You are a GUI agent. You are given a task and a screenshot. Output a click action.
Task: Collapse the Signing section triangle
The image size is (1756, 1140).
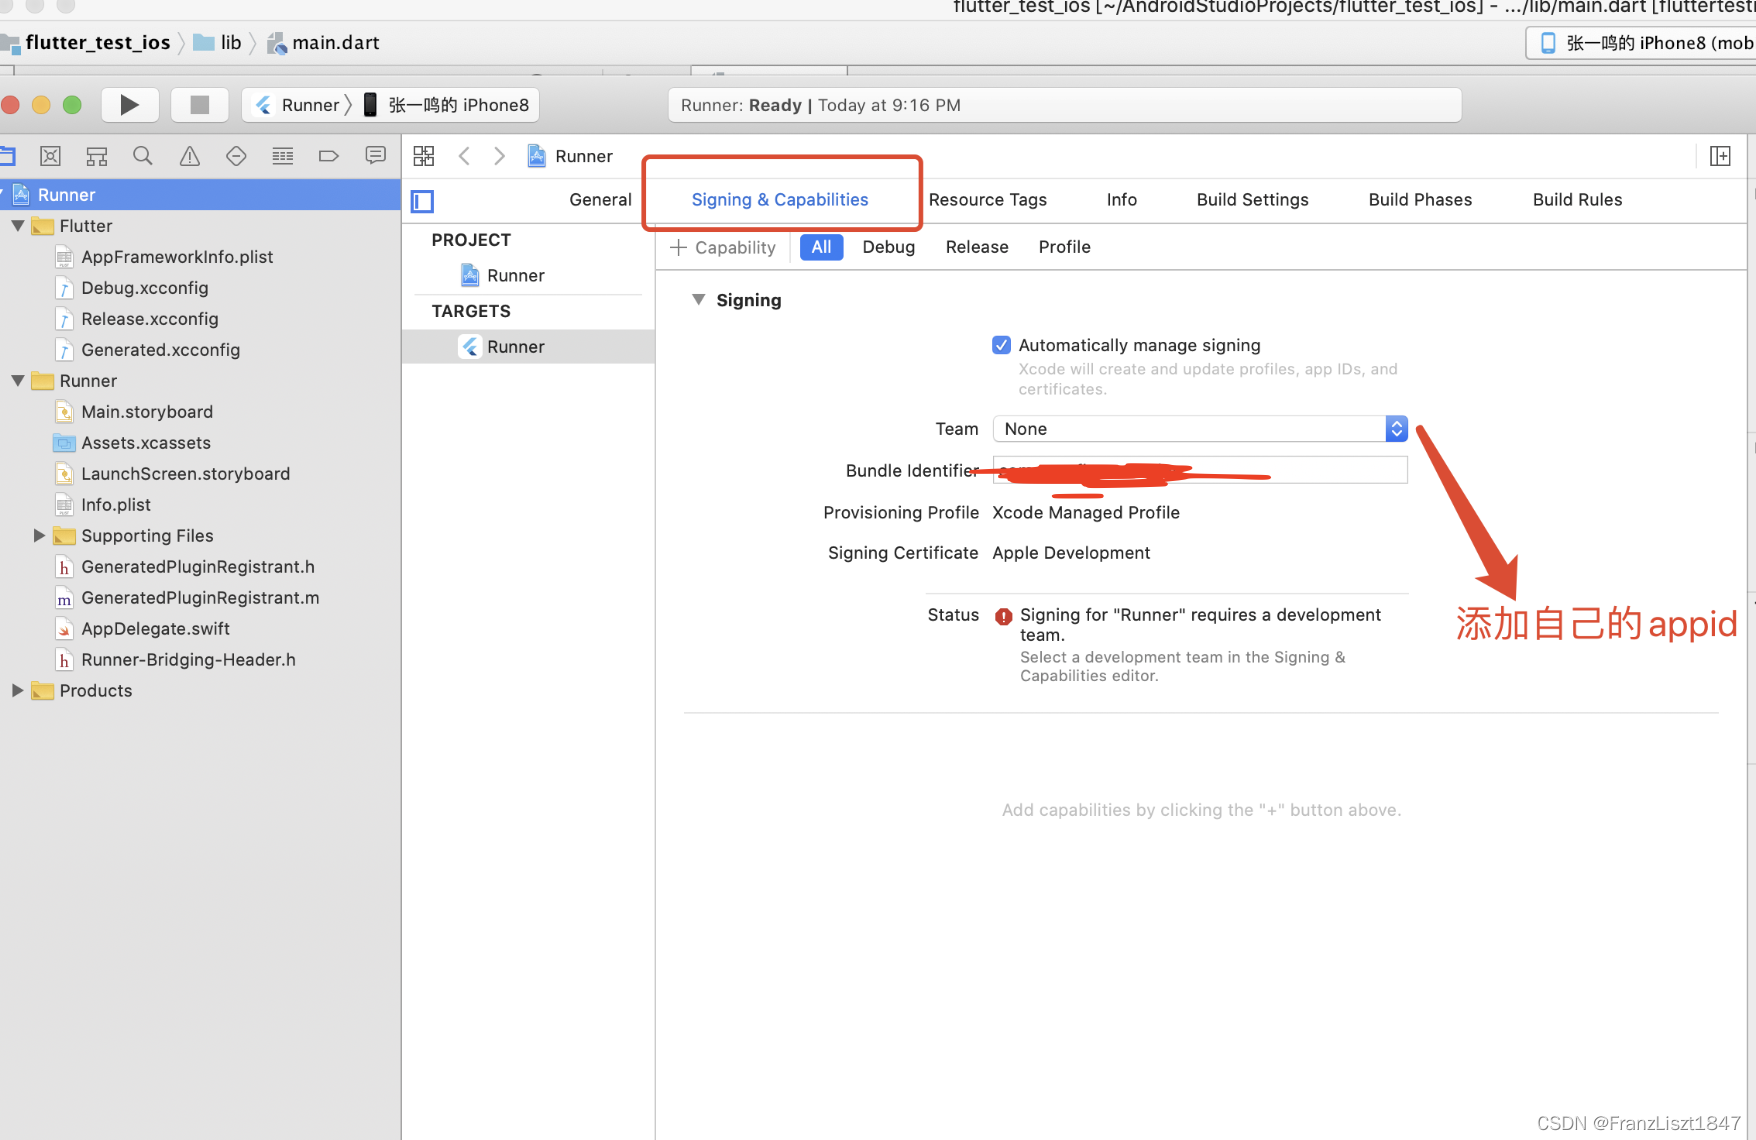(x=699, y=300)
